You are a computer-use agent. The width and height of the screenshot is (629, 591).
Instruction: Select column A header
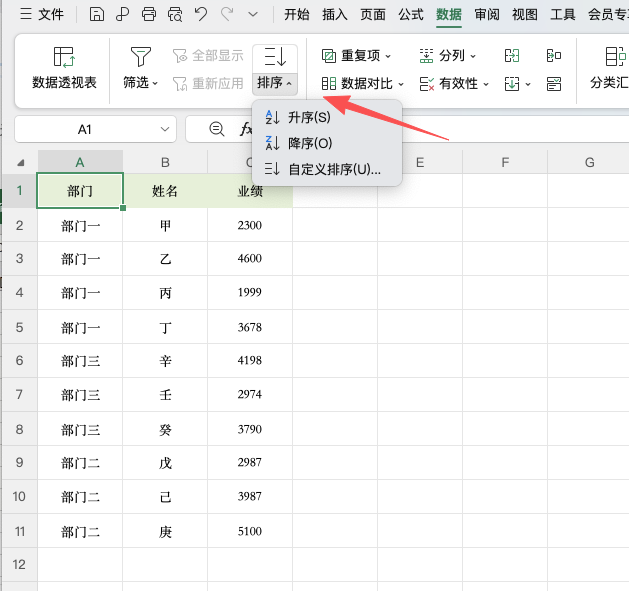80,162
